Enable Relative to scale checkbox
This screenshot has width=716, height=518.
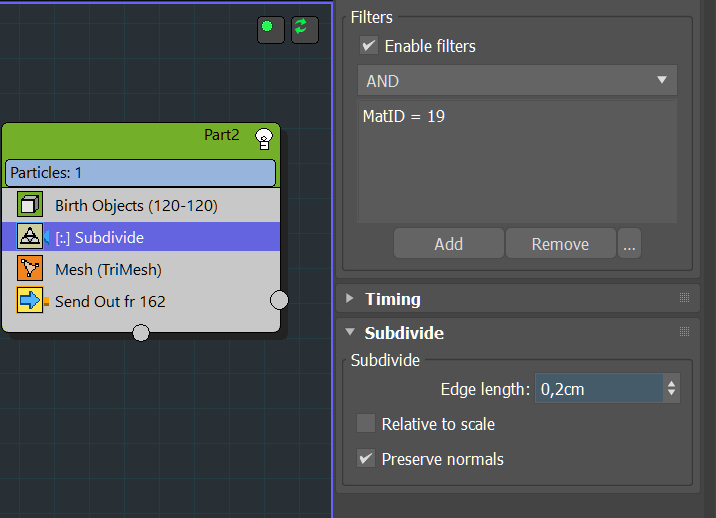click(x=366, y=423)
